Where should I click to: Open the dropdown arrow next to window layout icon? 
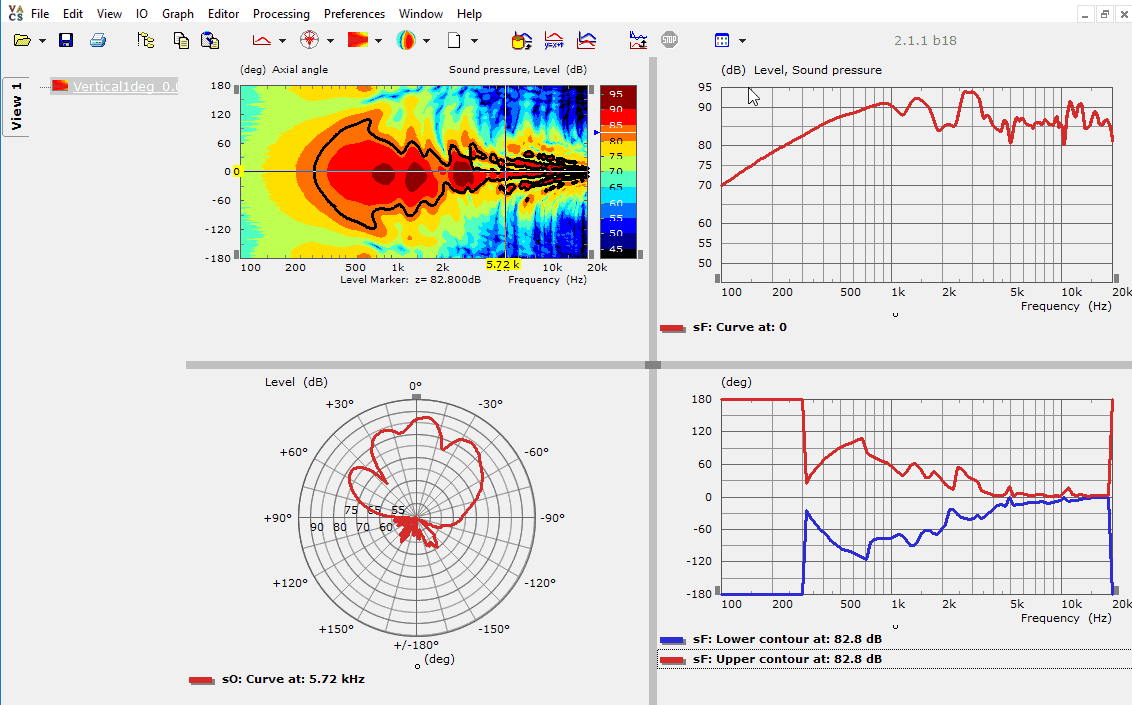[x=742, y=42]
